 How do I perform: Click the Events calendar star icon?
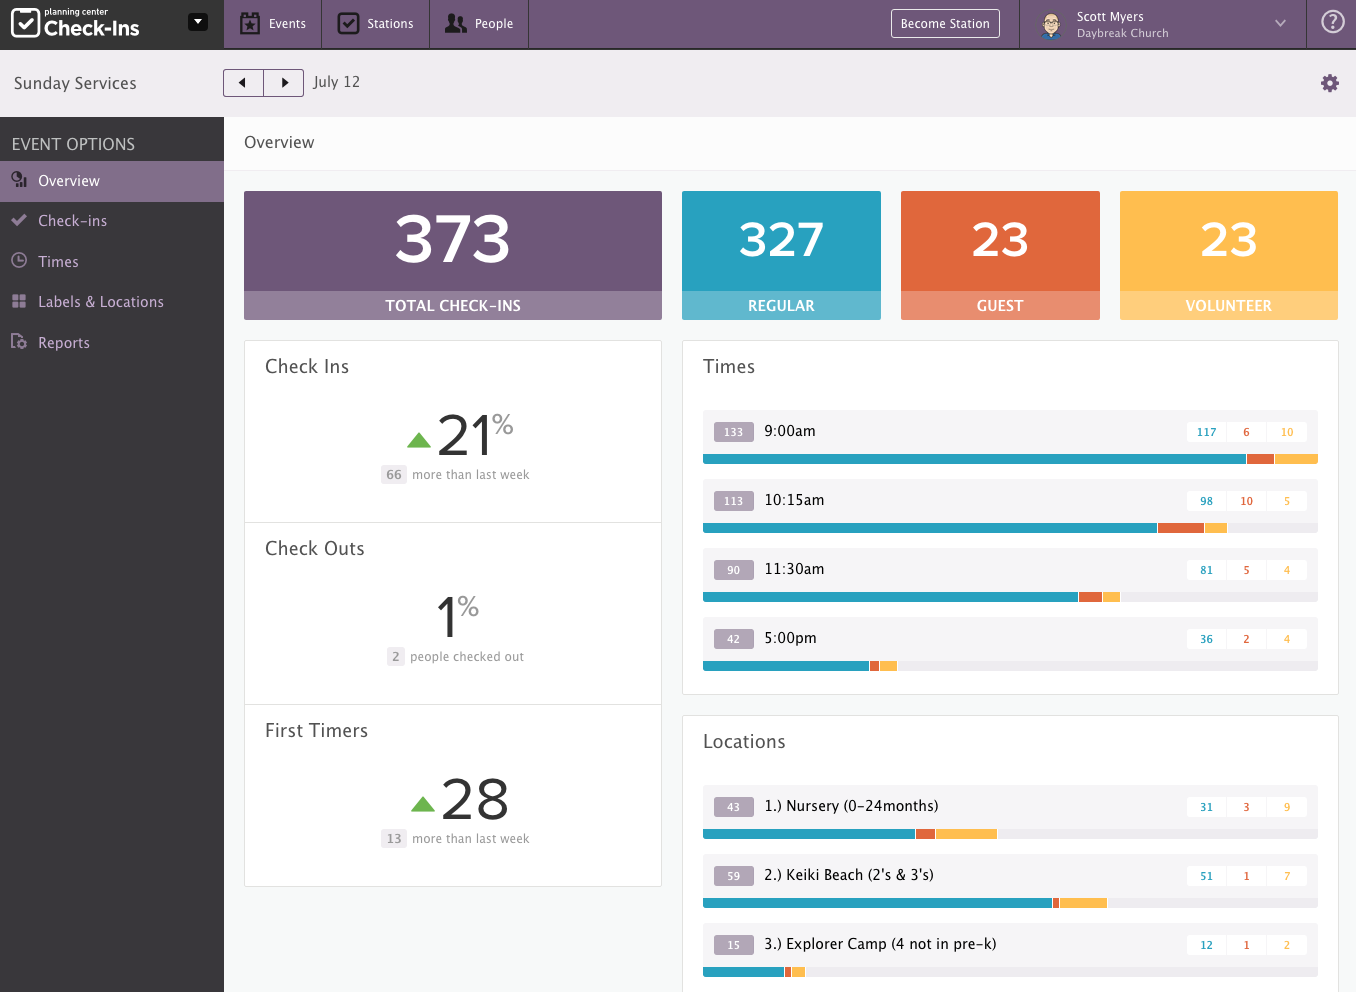coord(250,23)
